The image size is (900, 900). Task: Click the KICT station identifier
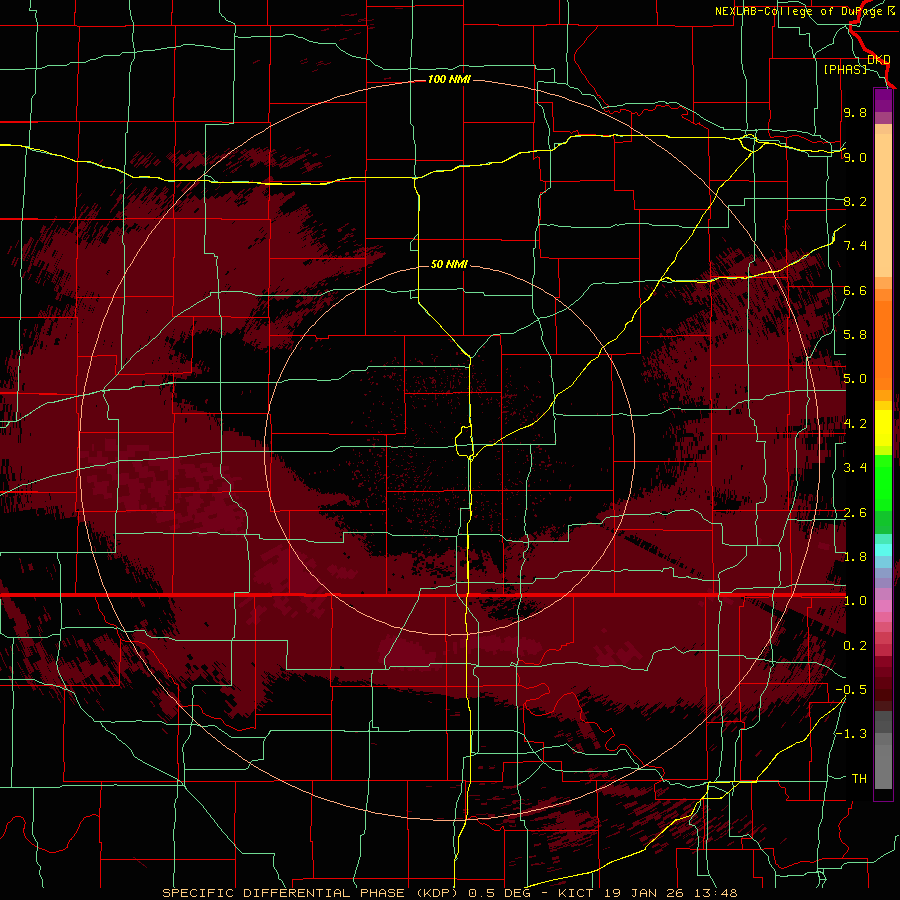576,893
